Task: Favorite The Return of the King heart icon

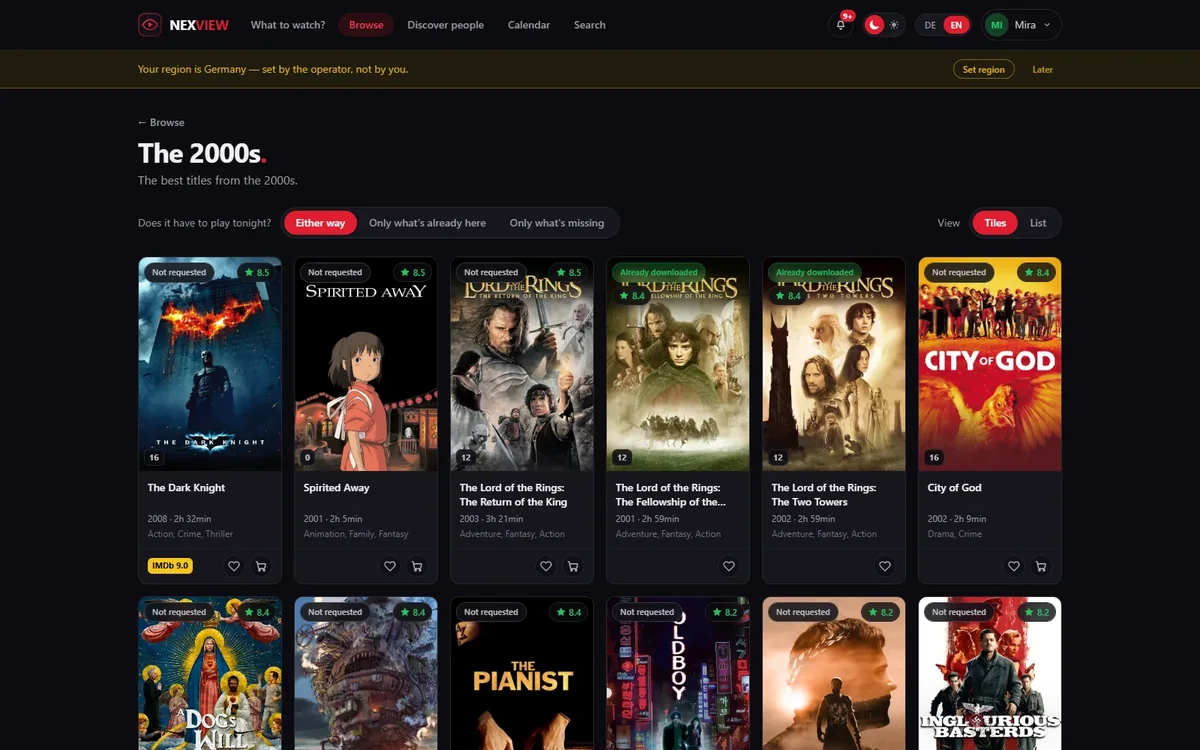Action: [546, 566]
